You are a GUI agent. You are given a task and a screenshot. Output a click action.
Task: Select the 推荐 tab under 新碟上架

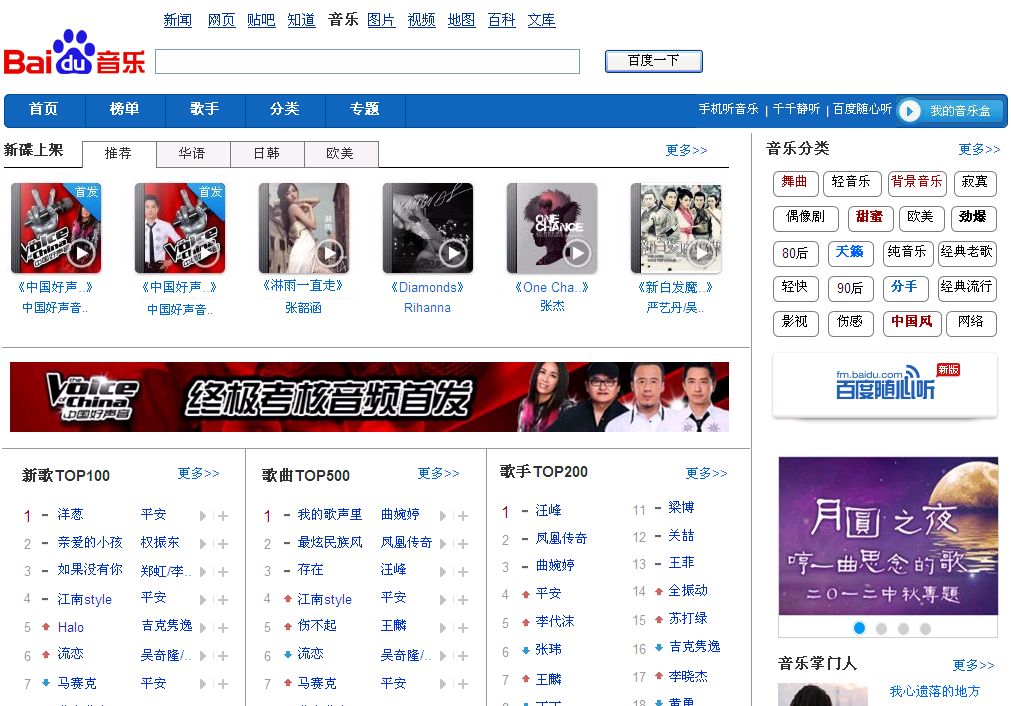(x=119, y=153)
